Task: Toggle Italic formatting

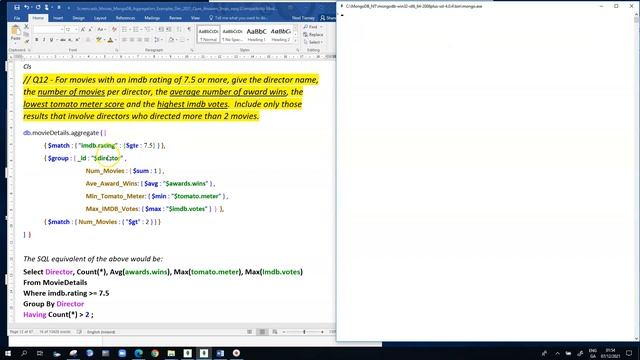Action: [x=44, y=40]
